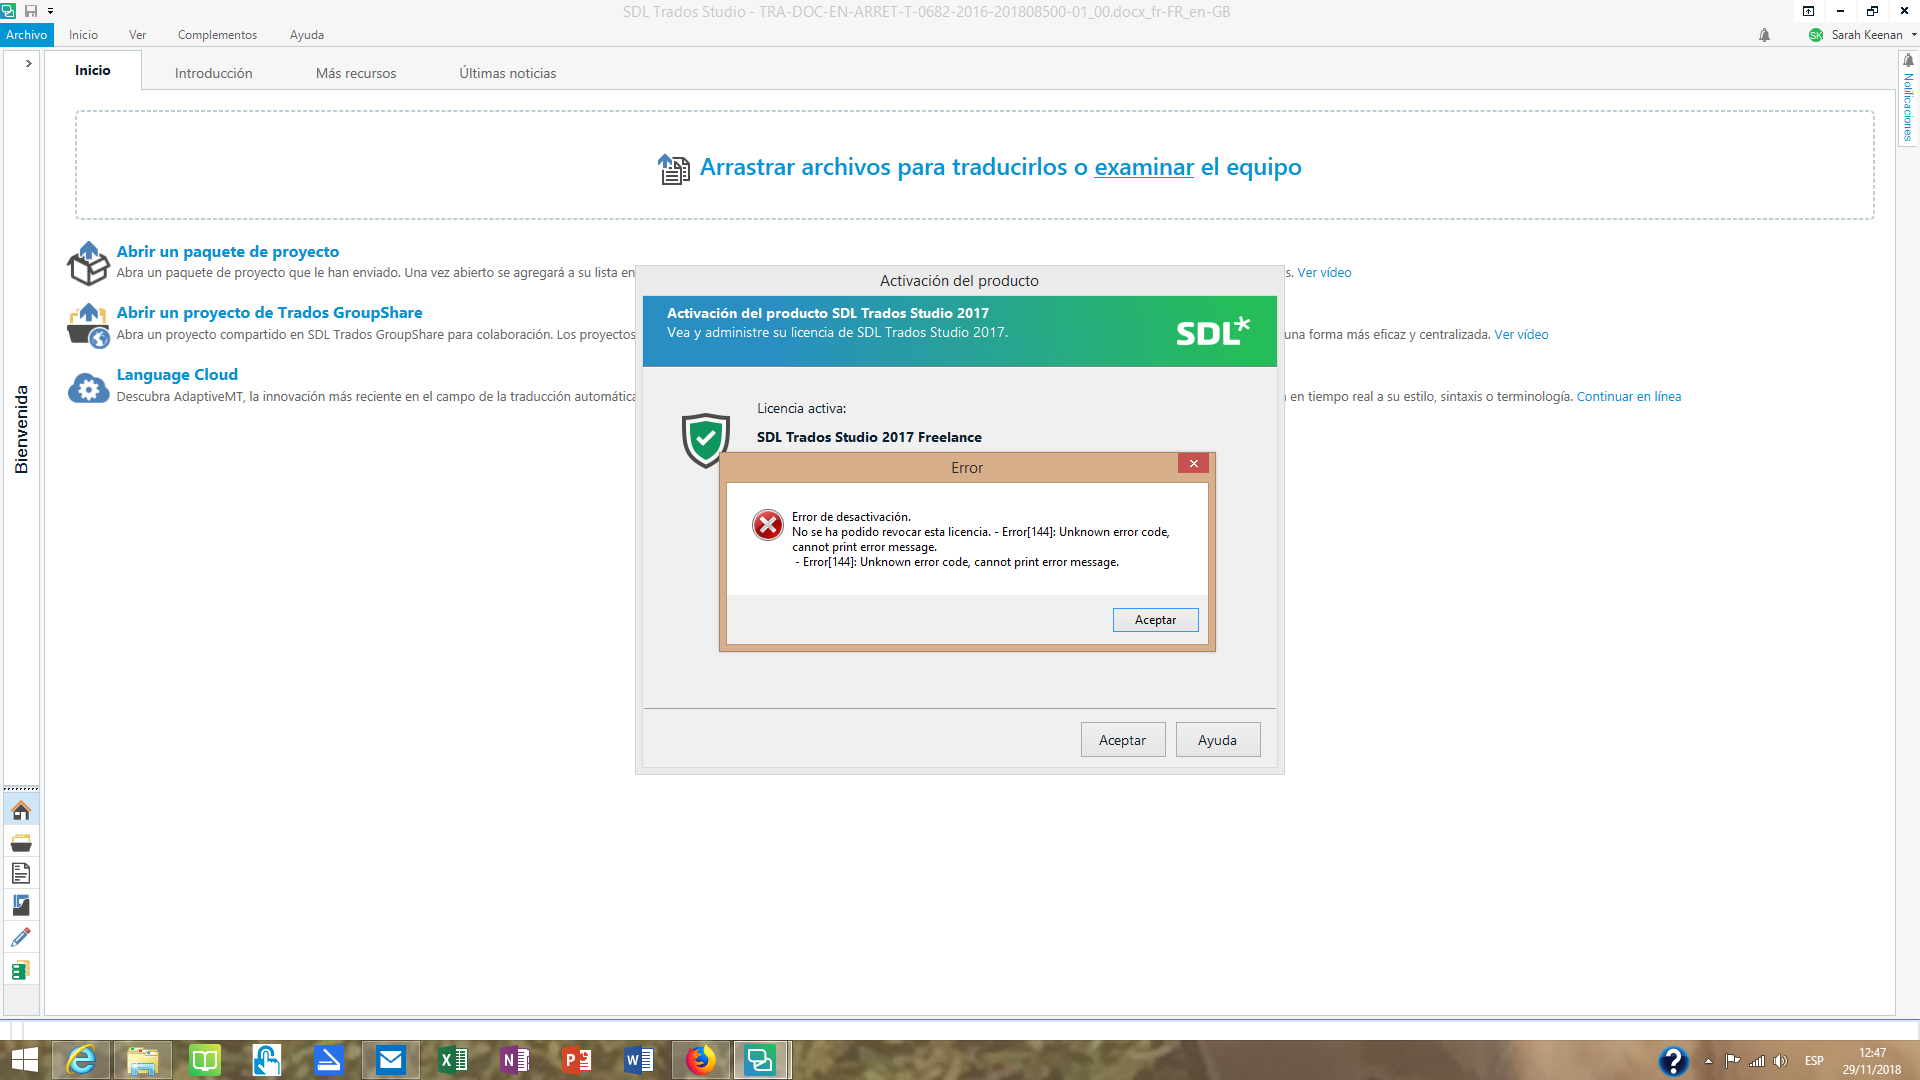Open the Bienvenida home view
1920x1080 pixels.
point(22,810)
